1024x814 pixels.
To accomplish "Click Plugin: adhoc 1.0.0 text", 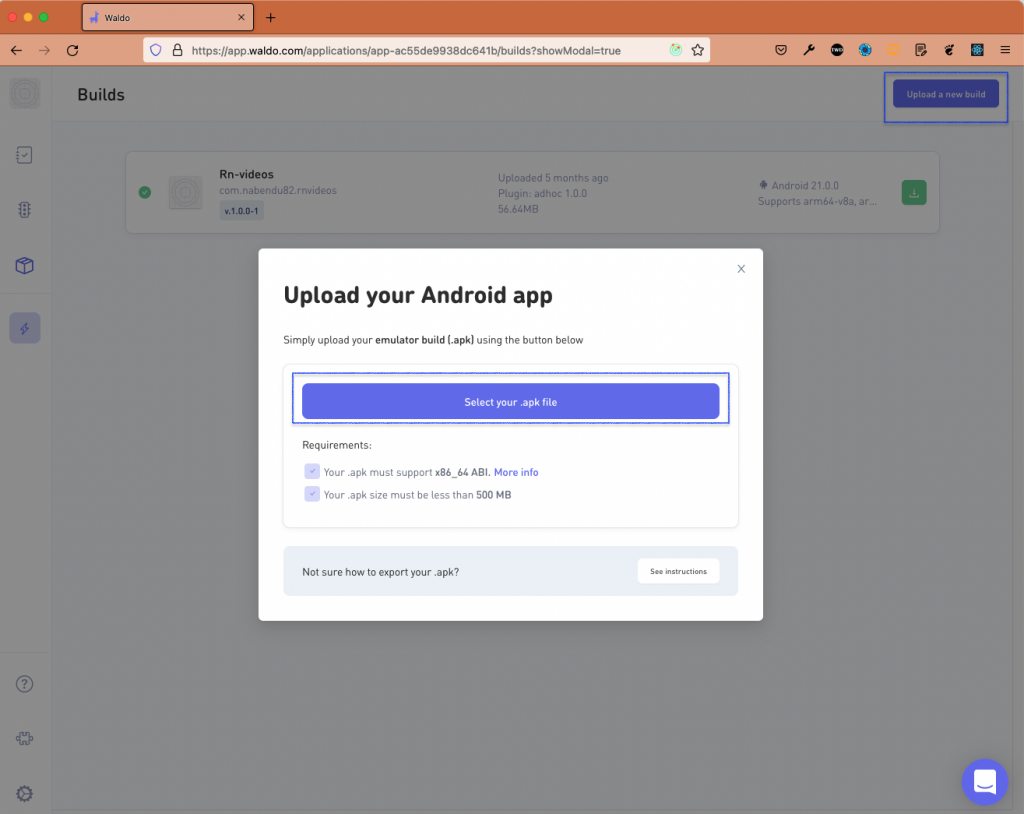I will click(x=542, y=193).
